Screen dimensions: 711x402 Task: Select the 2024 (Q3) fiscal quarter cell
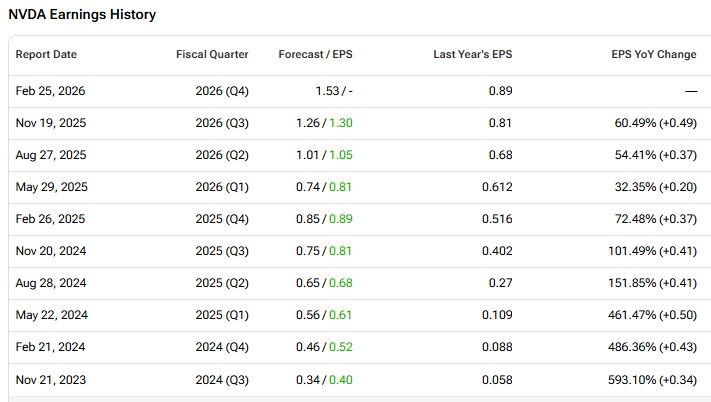[222, 379]
